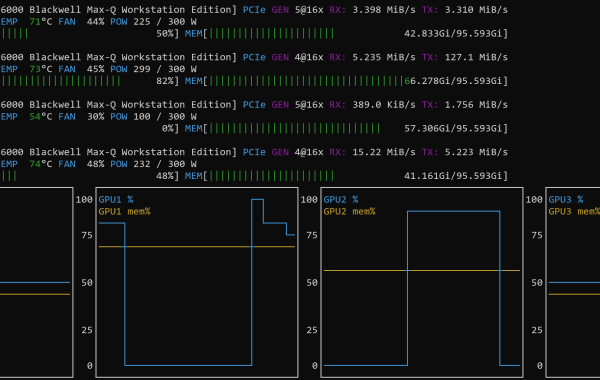Select the 42.833Gi/95.593Gi memory text
The width and height of the screenshot is (600, 380).
(x=453, y=34)
